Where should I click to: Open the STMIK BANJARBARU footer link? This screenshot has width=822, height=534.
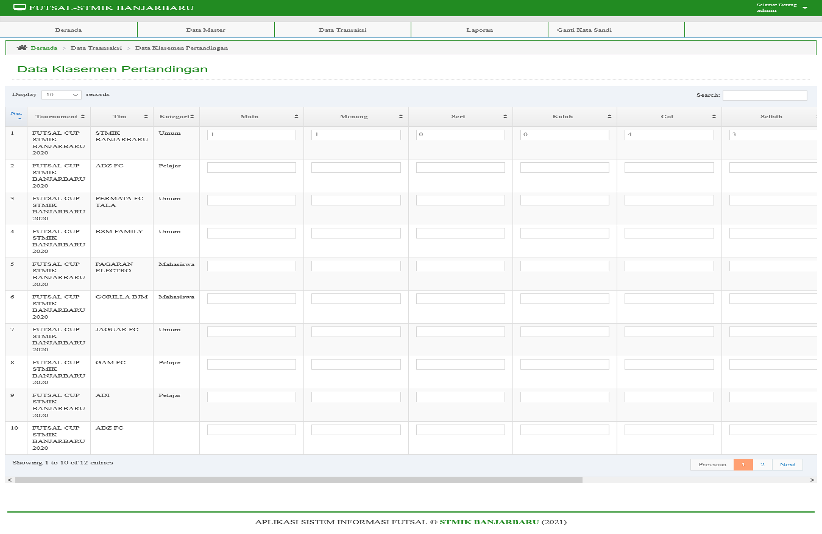tap(489, 522)
